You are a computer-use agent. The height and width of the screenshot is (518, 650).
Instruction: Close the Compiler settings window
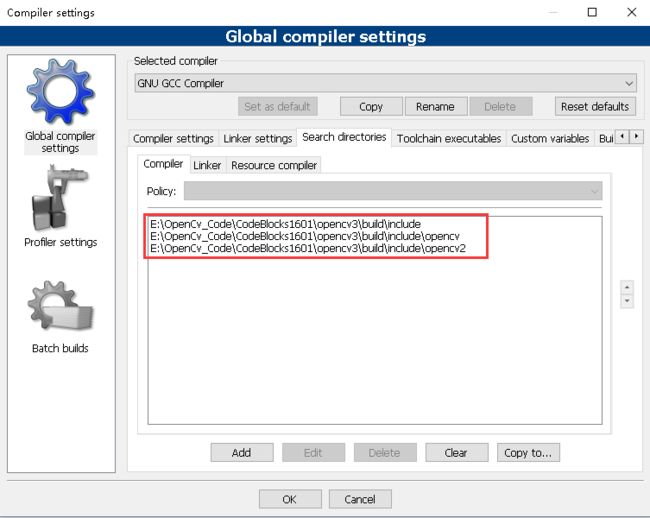point(631,12)
